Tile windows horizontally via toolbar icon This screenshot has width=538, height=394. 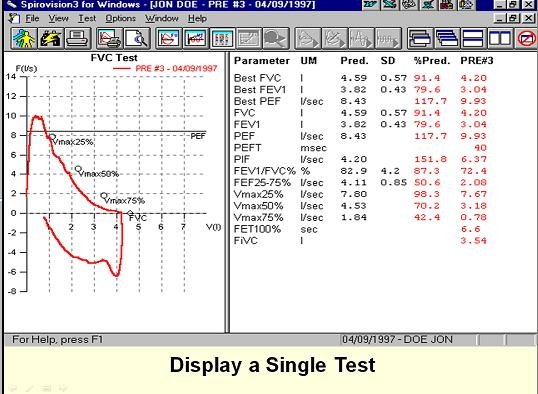tap(473, 38)
